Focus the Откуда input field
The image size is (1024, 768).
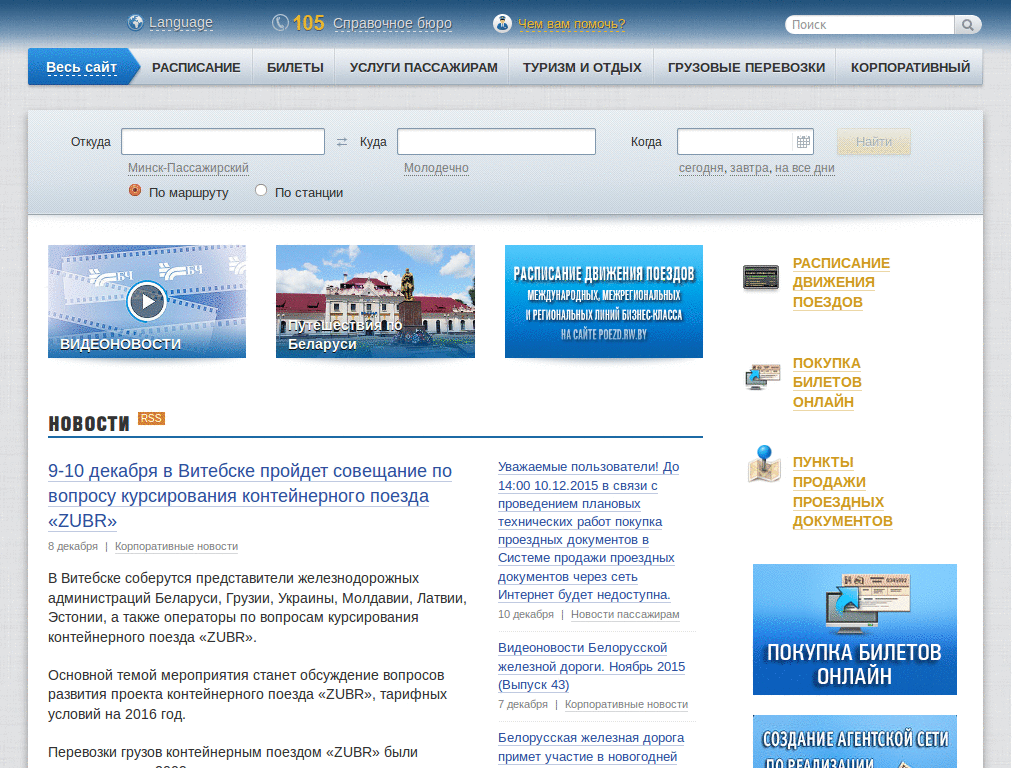tap(223, 142)
